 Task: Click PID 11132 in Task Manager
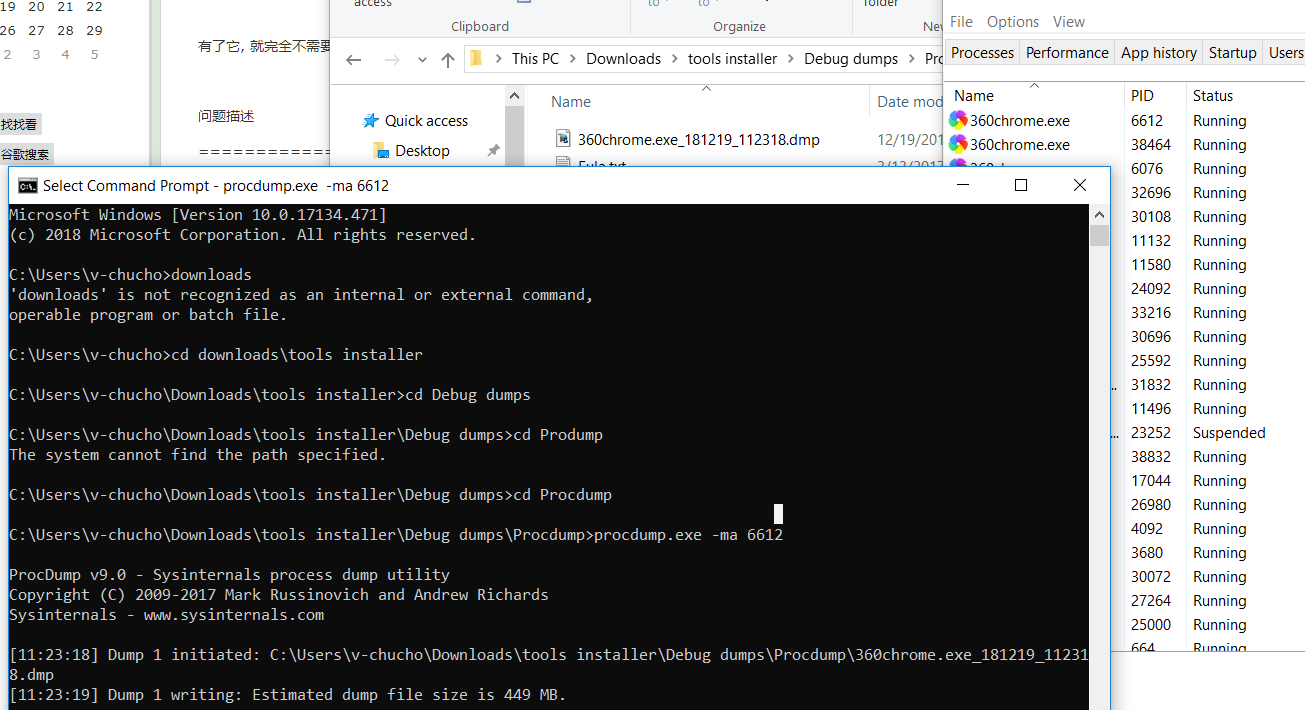tap(1150, 241)
